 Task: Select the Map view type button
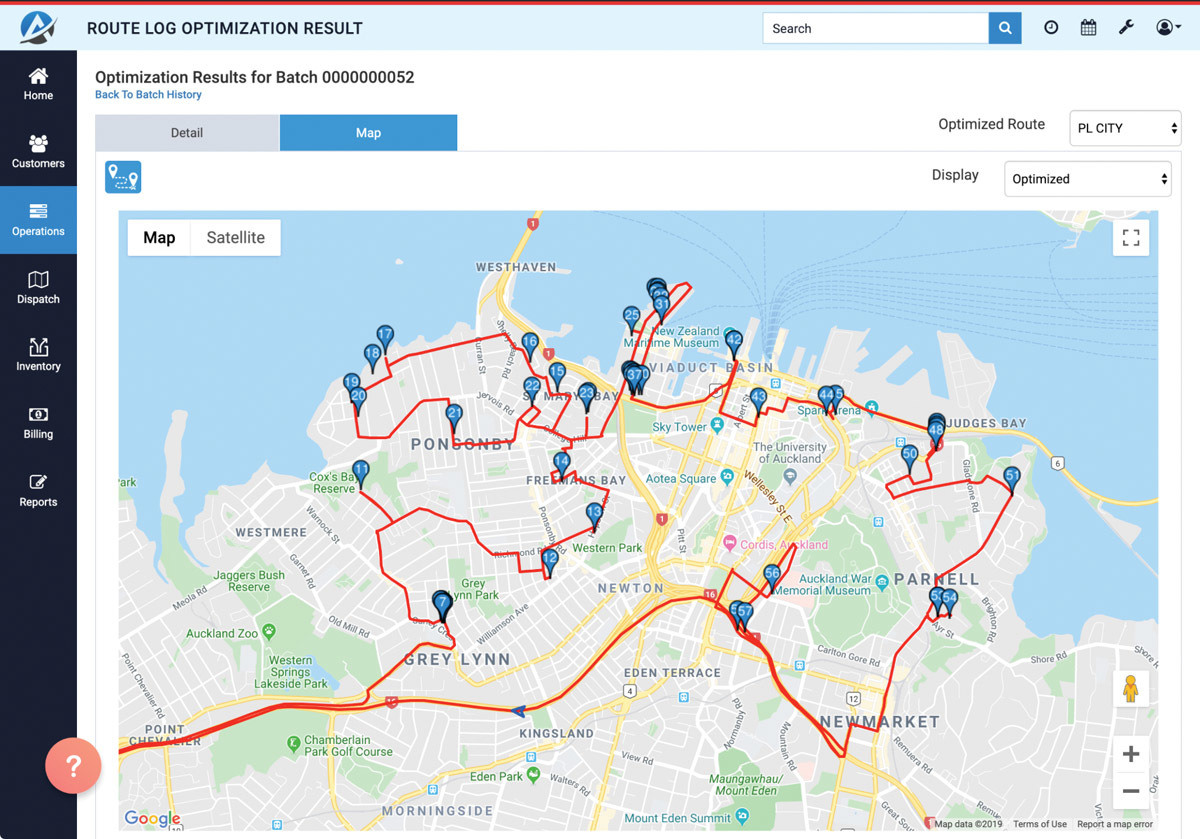[159, 238]
